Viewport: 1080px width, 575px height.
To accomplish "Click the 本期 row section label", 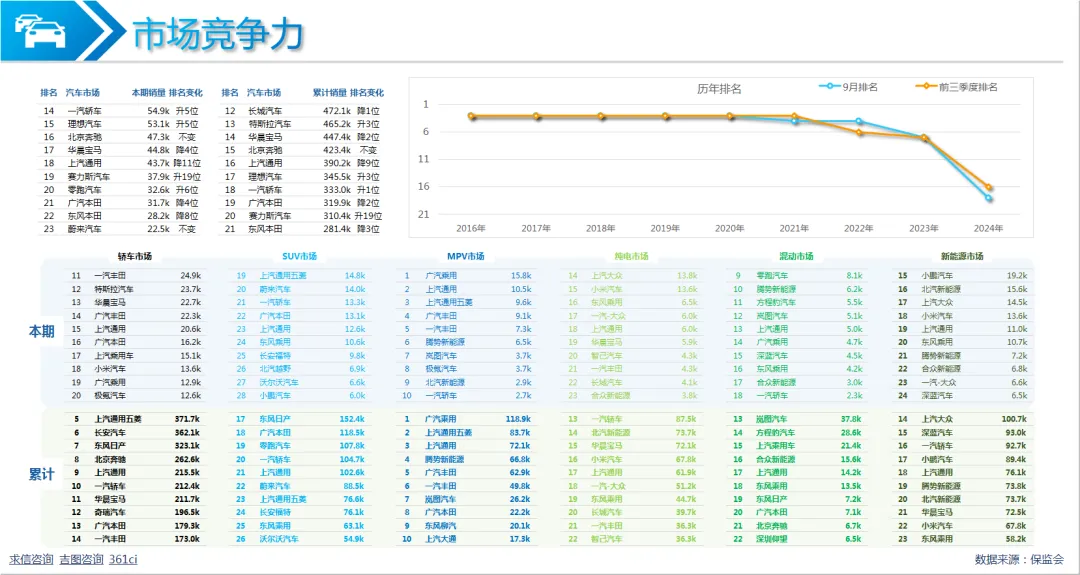I will point(40,330).
